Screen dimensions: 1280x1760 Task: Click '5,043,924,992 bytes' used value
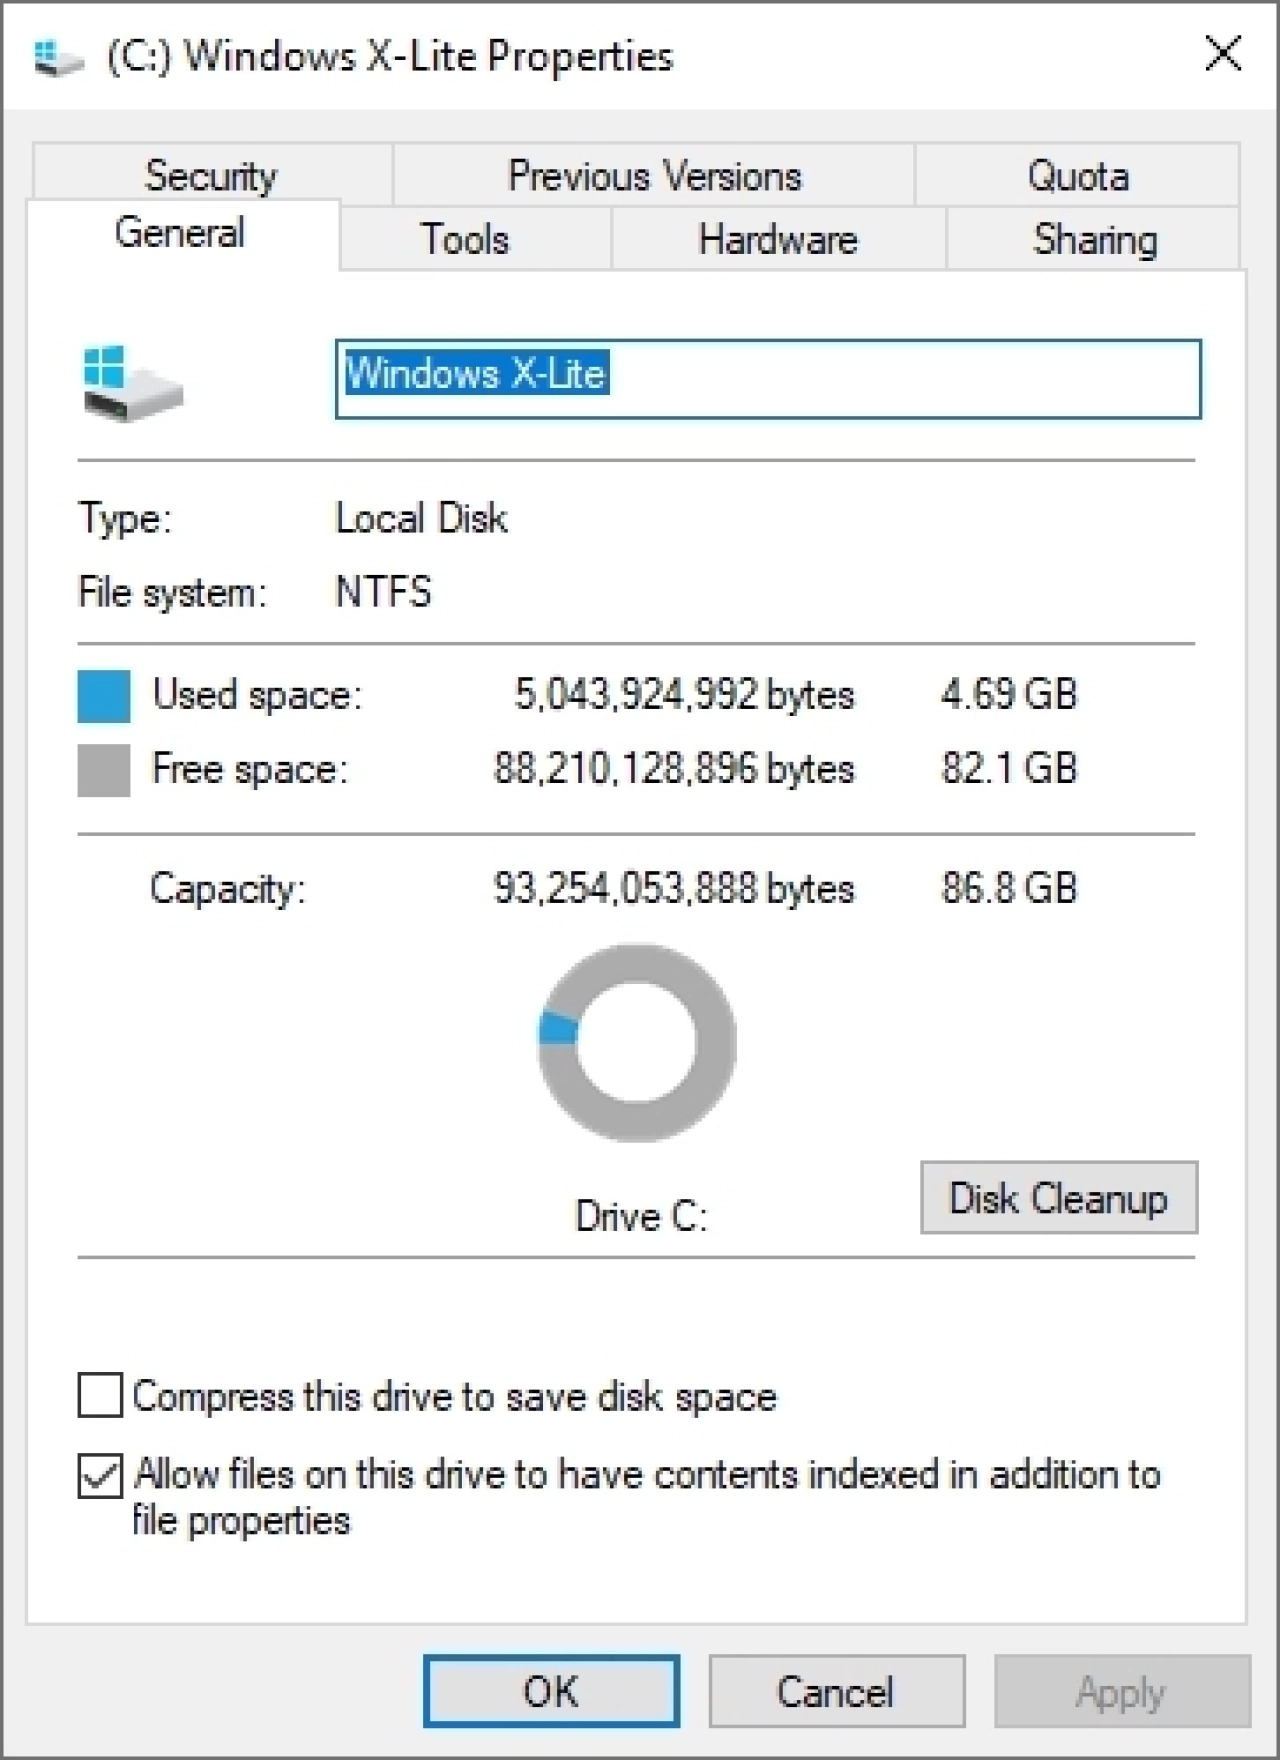tap(684, 694)
